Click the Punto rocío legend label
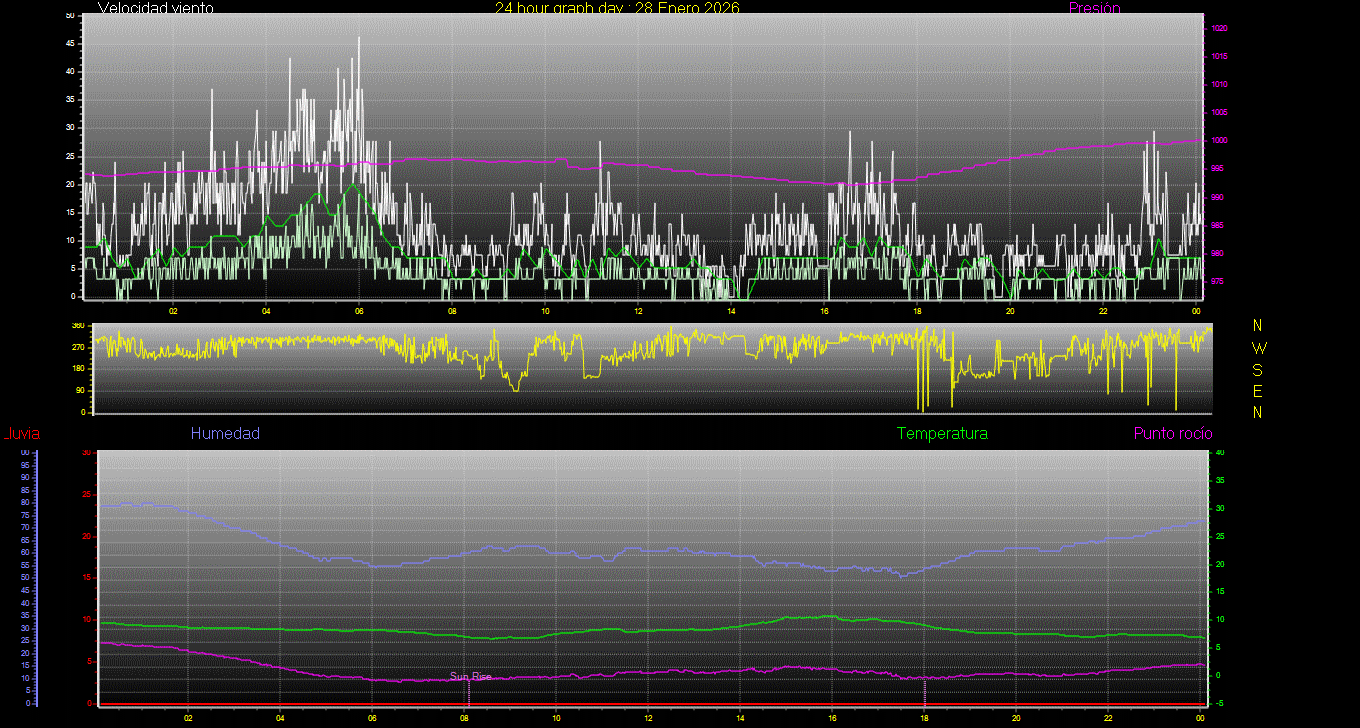Screen dimensions: 1360x728 (x=1172, y=433)
